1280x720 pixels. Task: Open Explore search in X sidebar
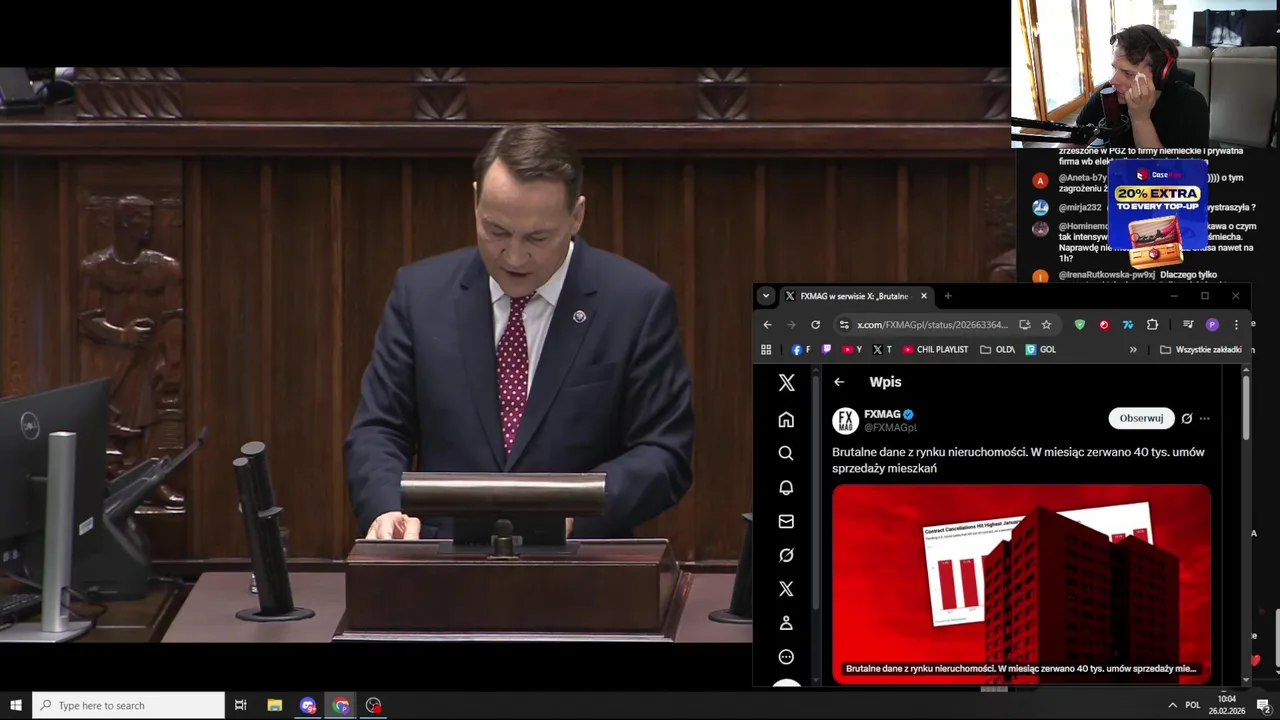pos(786,453)
